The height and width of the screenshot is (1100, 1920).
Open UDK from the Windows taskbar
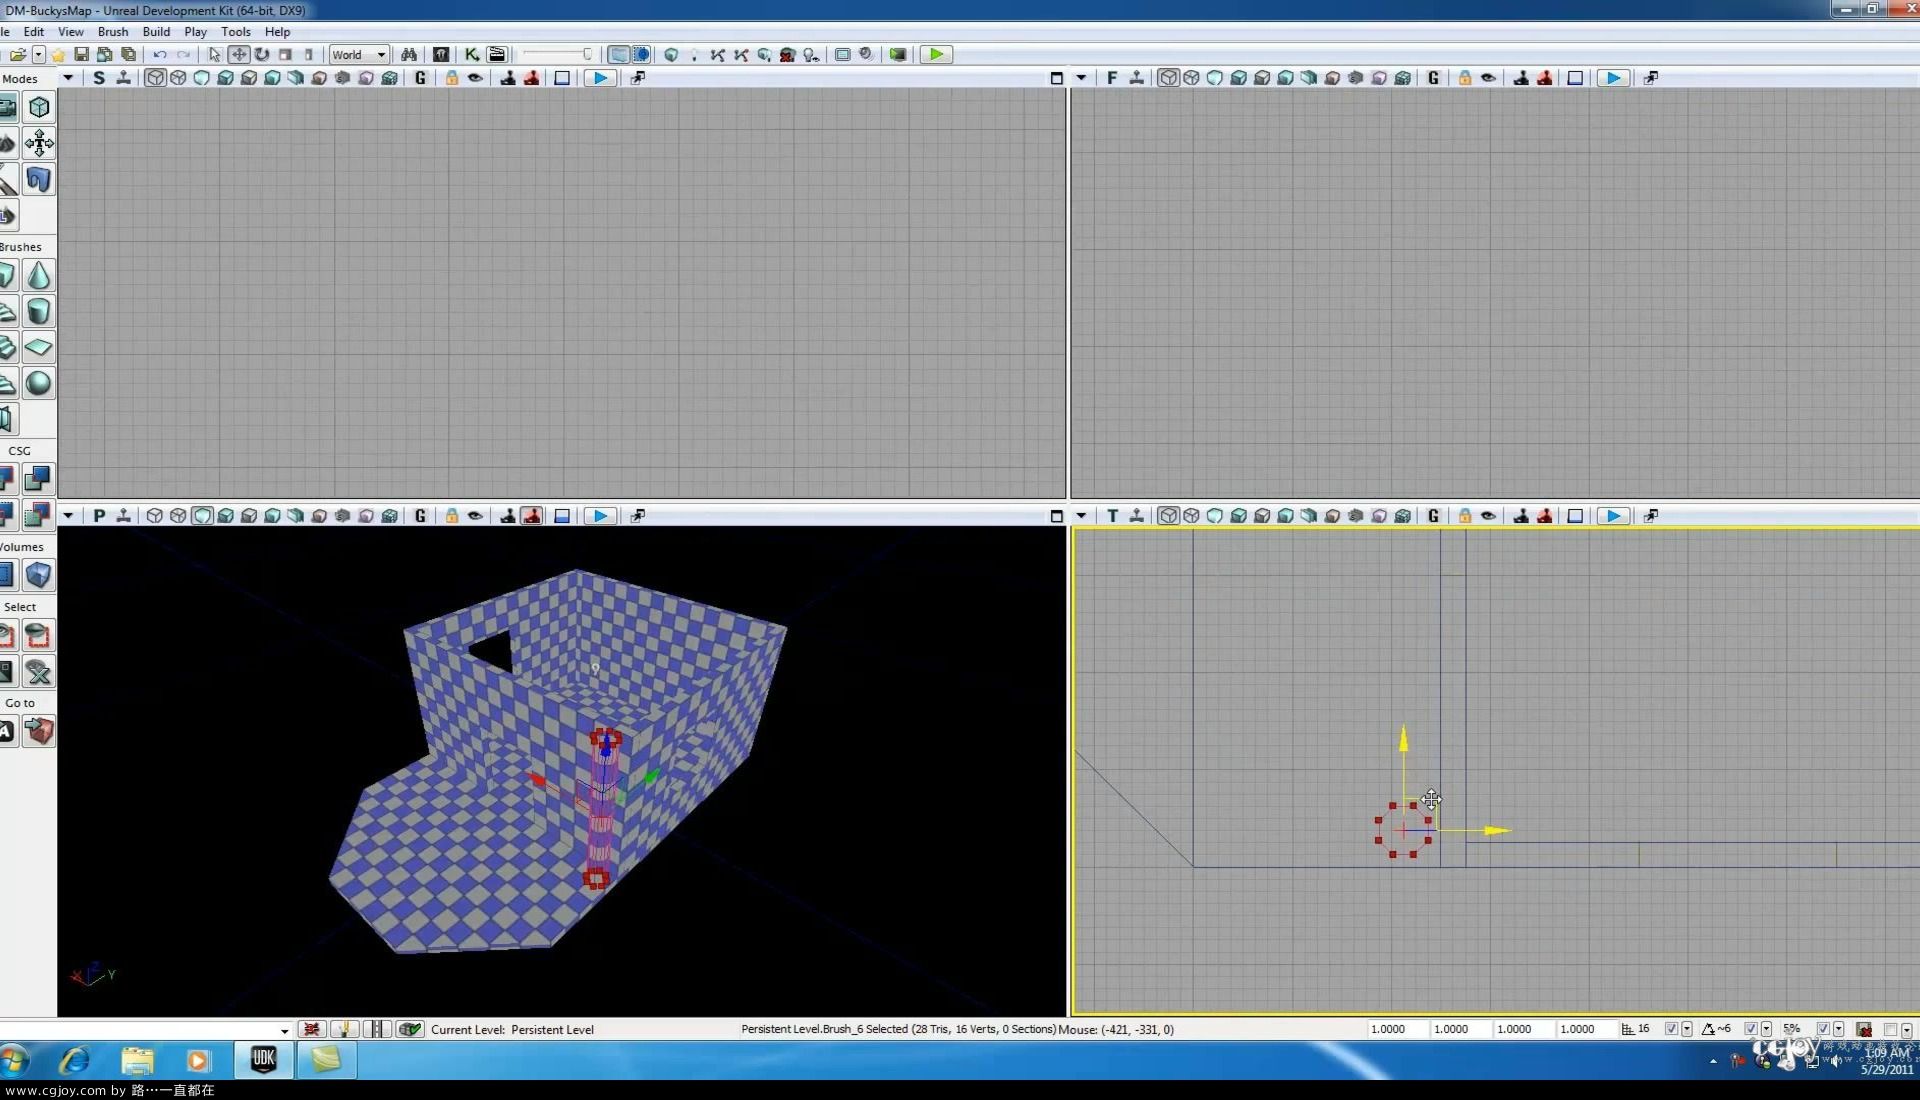tap(264, 1060)
